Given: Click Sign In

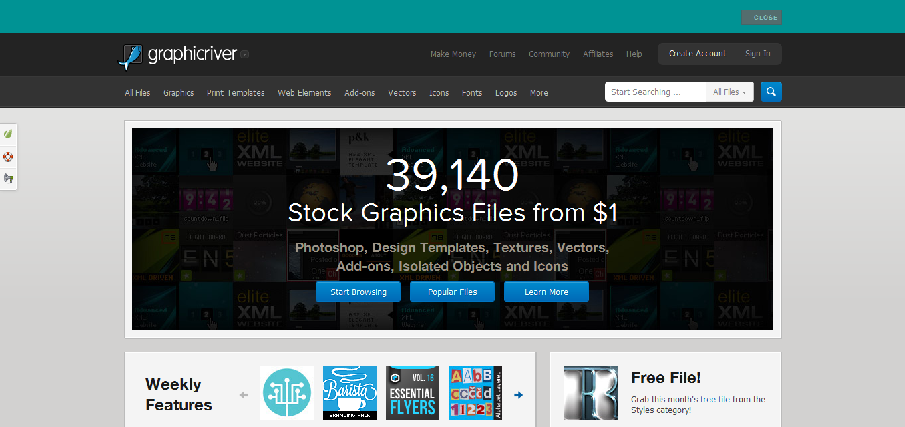Looking at the screenshot, I should [x=757, y=53].
